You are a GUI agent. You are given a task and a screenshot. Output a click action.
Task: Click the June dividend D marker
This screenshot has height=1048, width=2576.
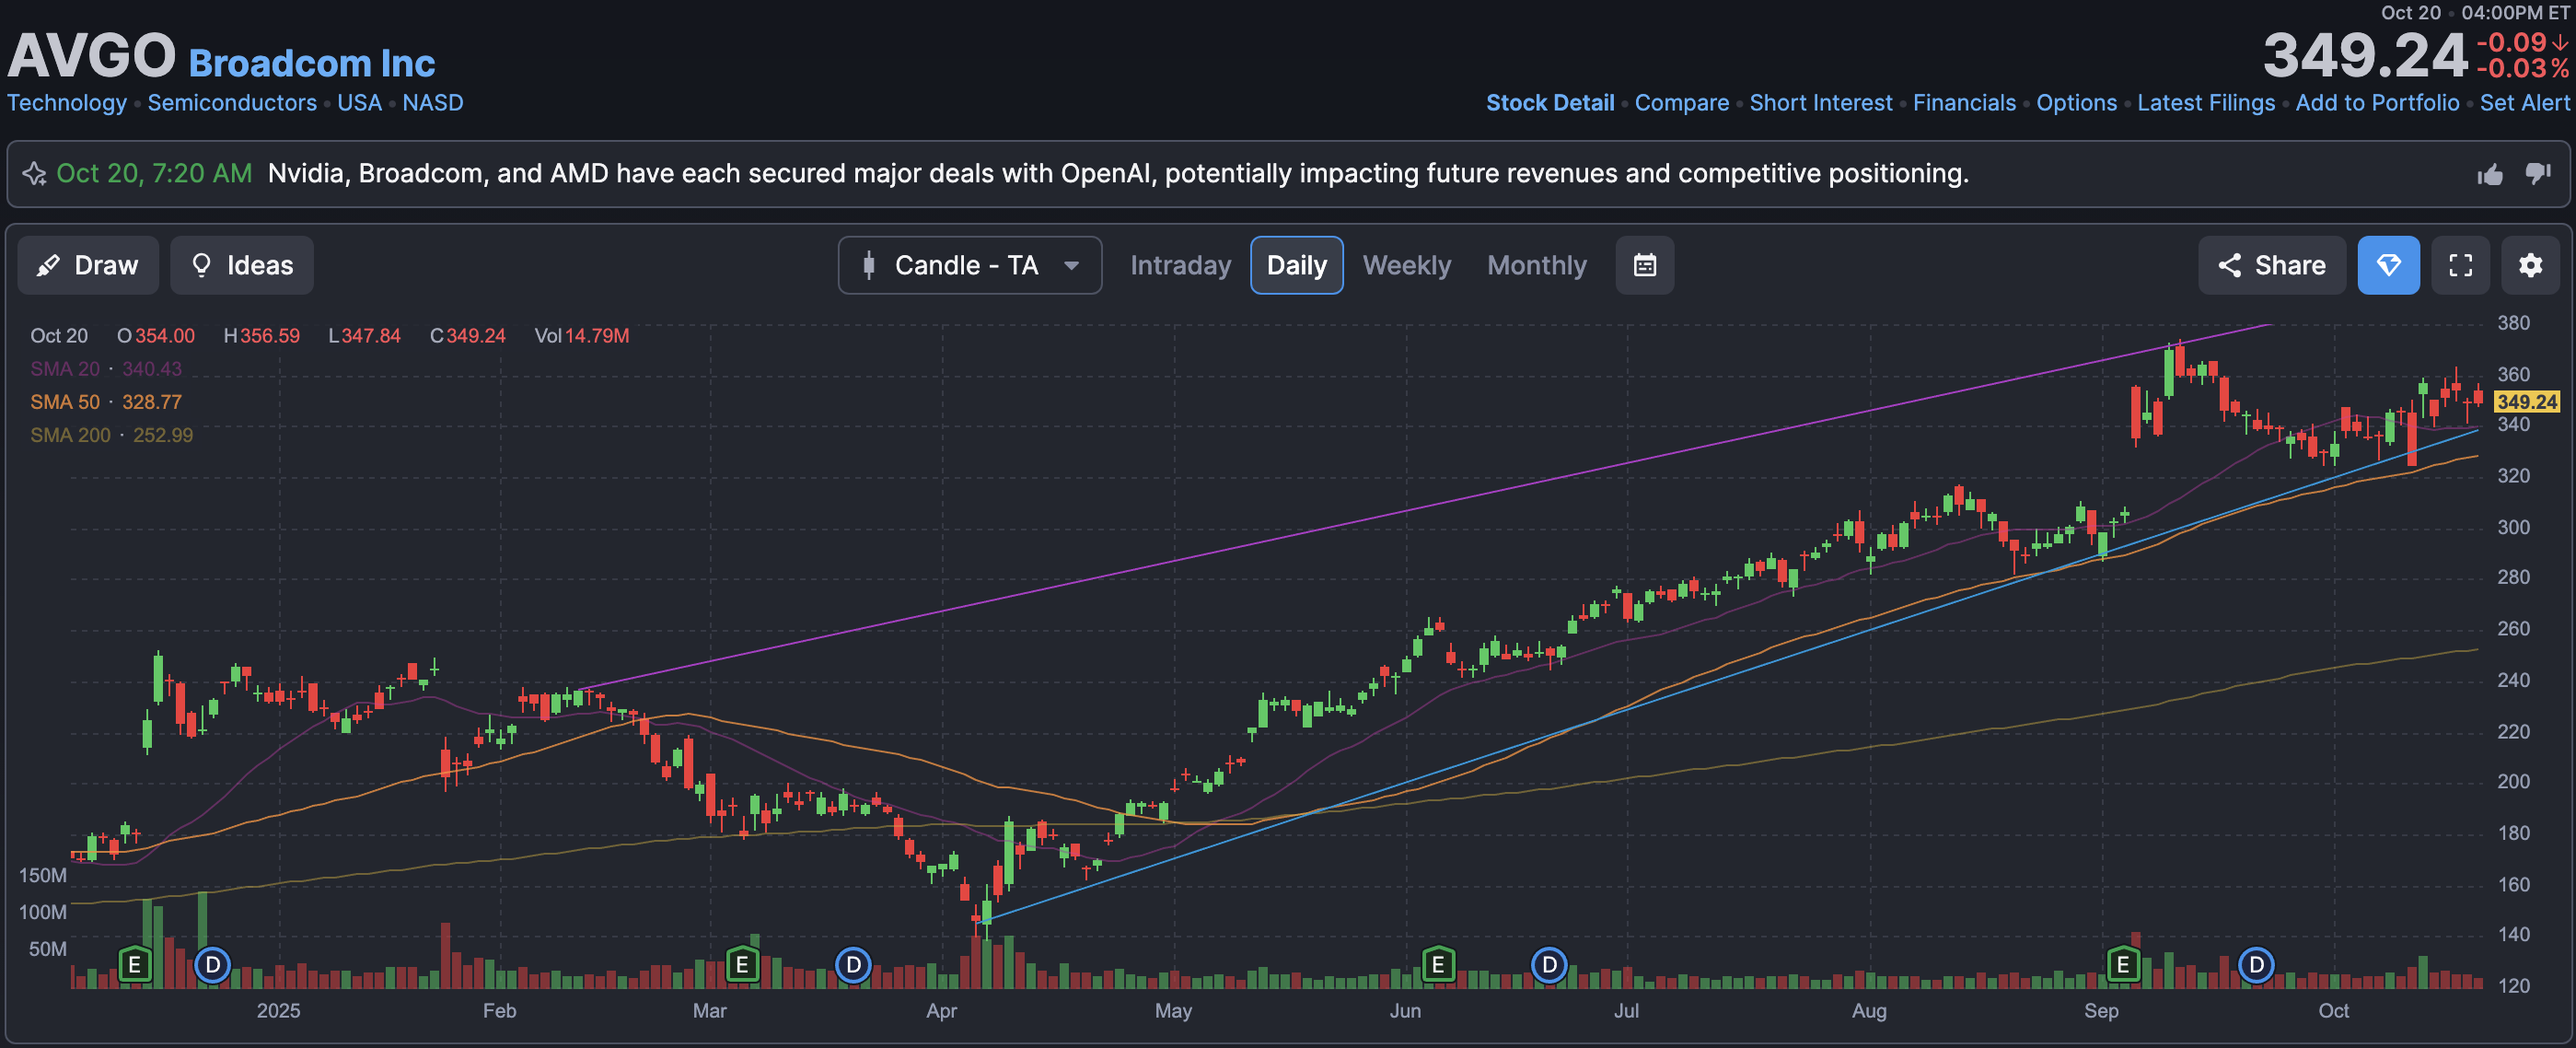pos(1549,965)
